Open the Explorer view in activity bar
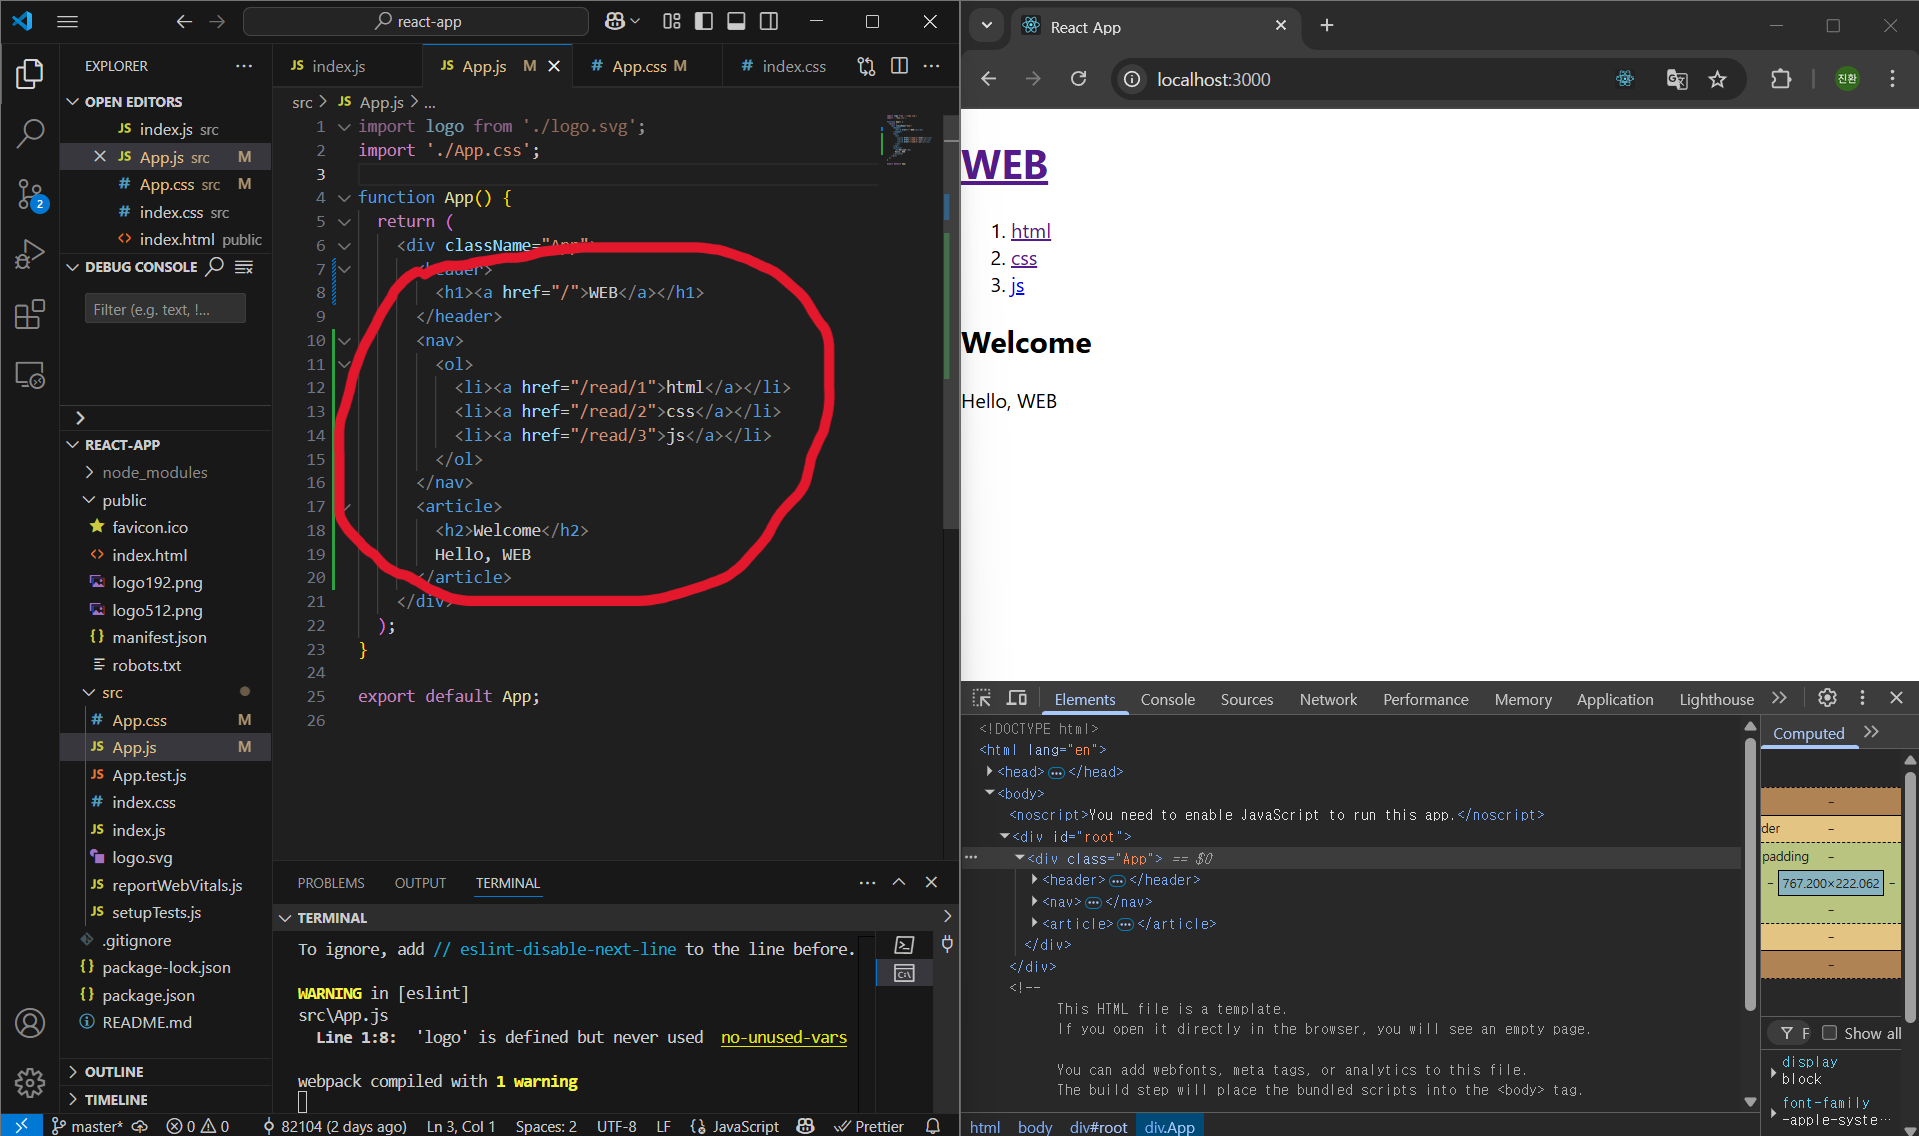Screen dimensions: 1919x1136 click(x=30, y=74)
